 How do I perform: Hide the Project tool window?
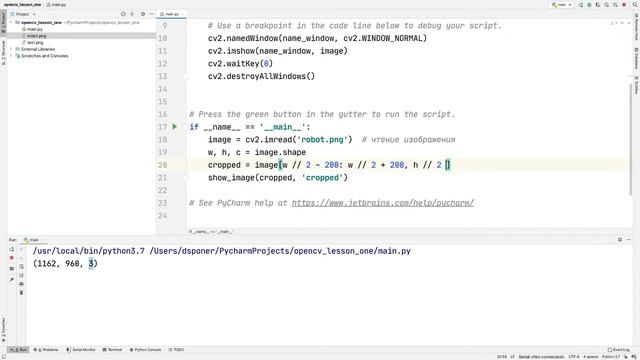pos(151,14)
